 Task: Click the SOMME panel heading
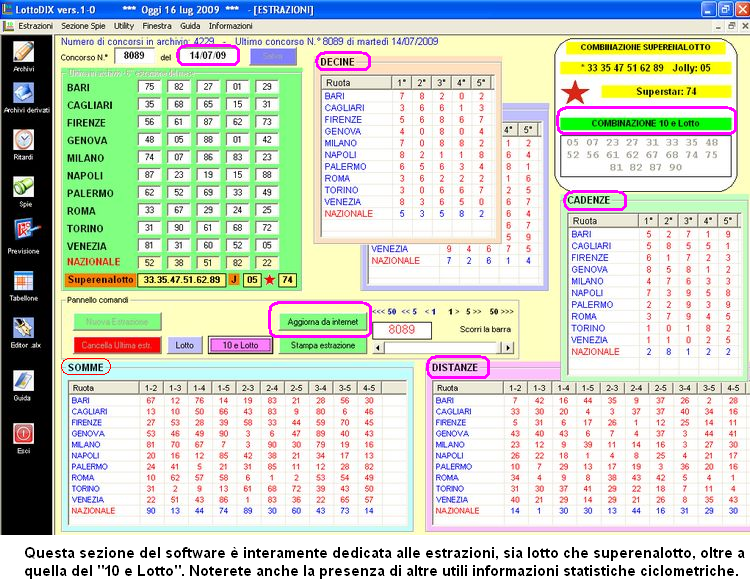pos(86,367)
